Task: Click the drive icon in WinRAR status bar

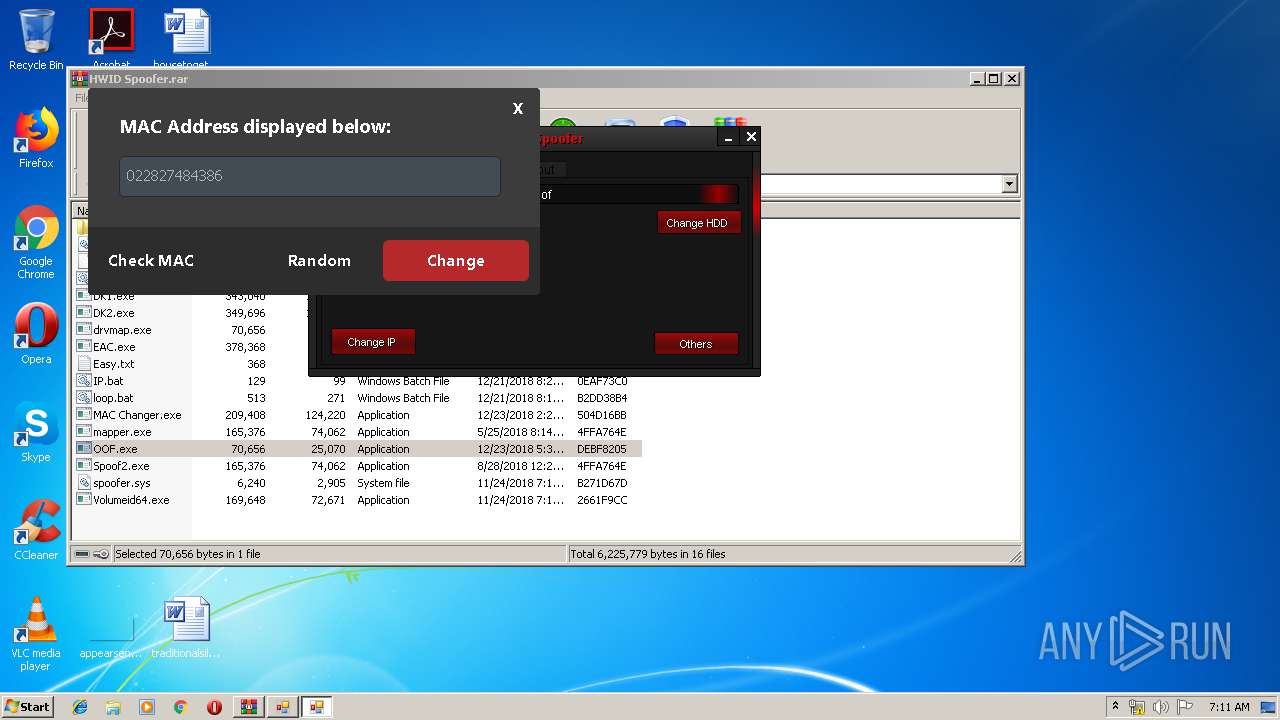Action: click(x=83, y=554)
